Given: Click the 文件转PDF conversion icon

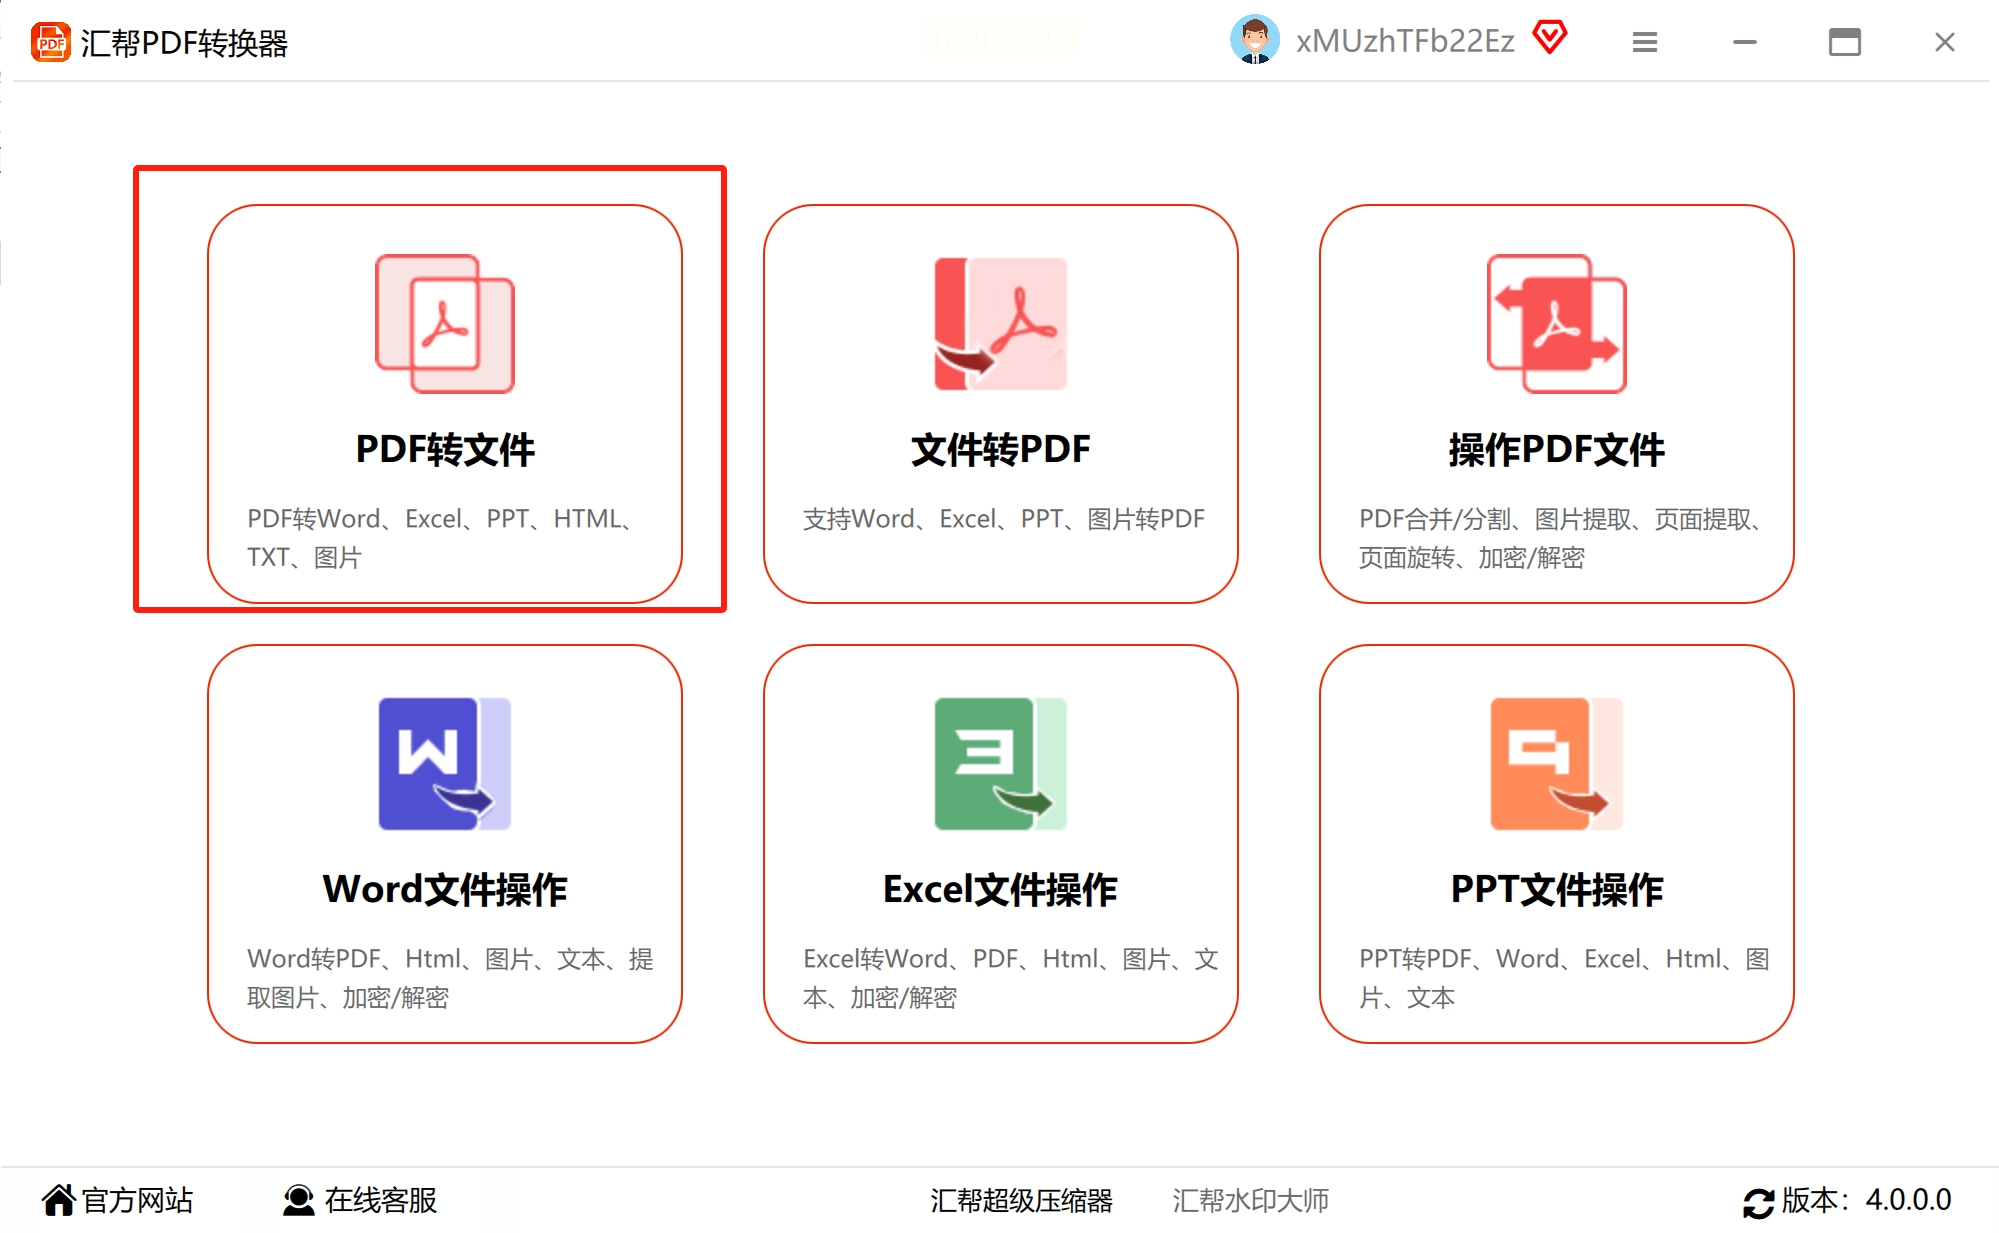Looking at the screenshot, I should point(1000,323).
